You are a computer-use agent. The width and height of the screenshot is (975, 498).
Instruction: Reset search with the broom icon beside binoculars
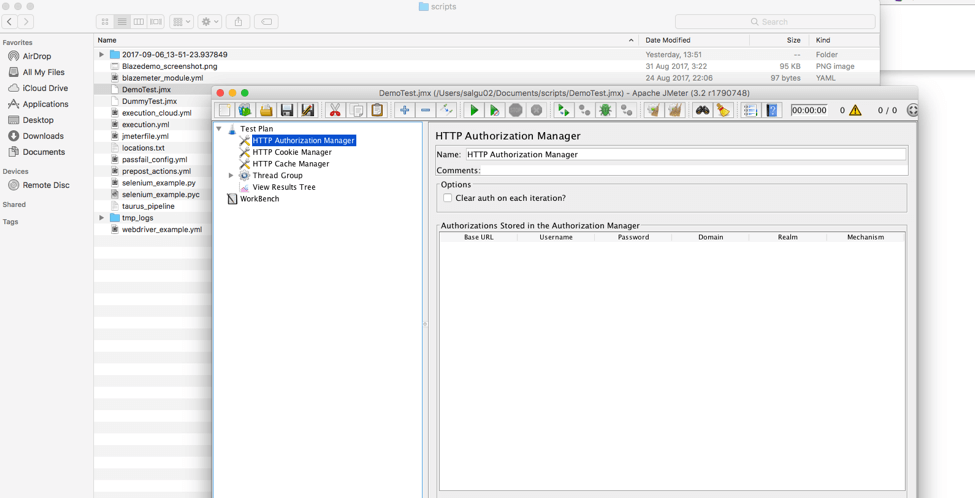point(723,111)
